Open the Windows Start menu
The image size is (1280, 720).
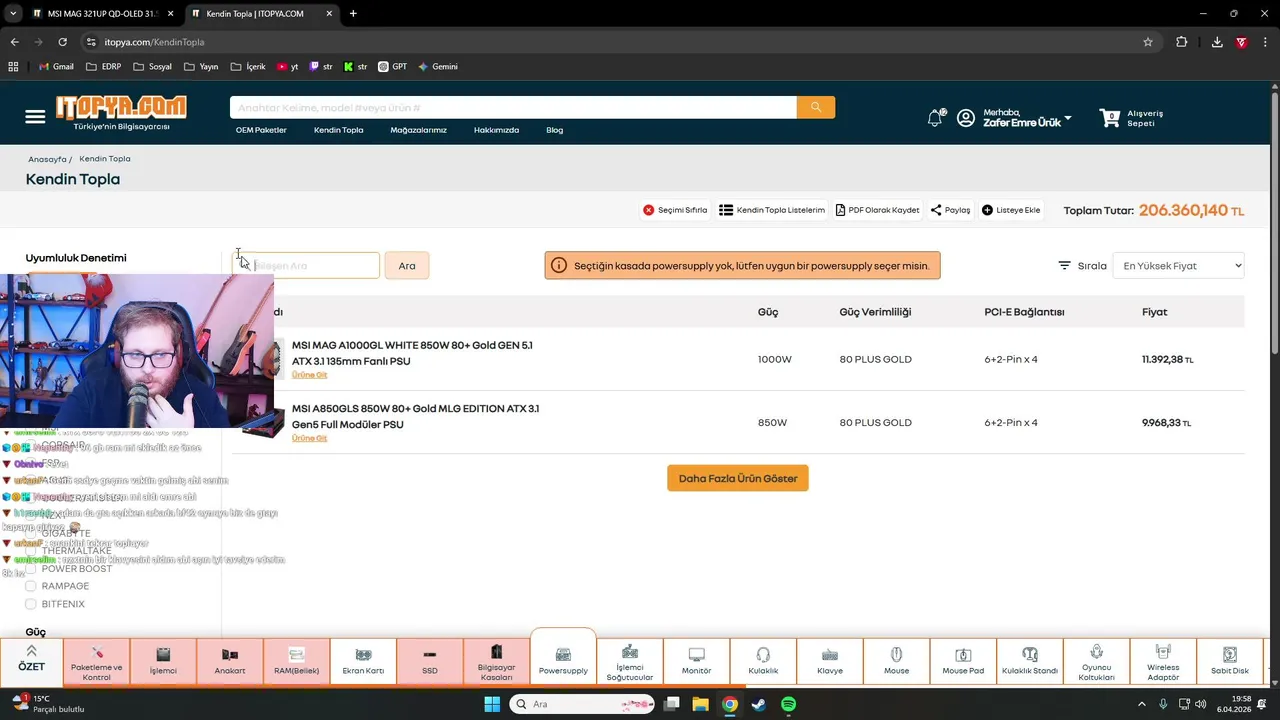[492, 704]
